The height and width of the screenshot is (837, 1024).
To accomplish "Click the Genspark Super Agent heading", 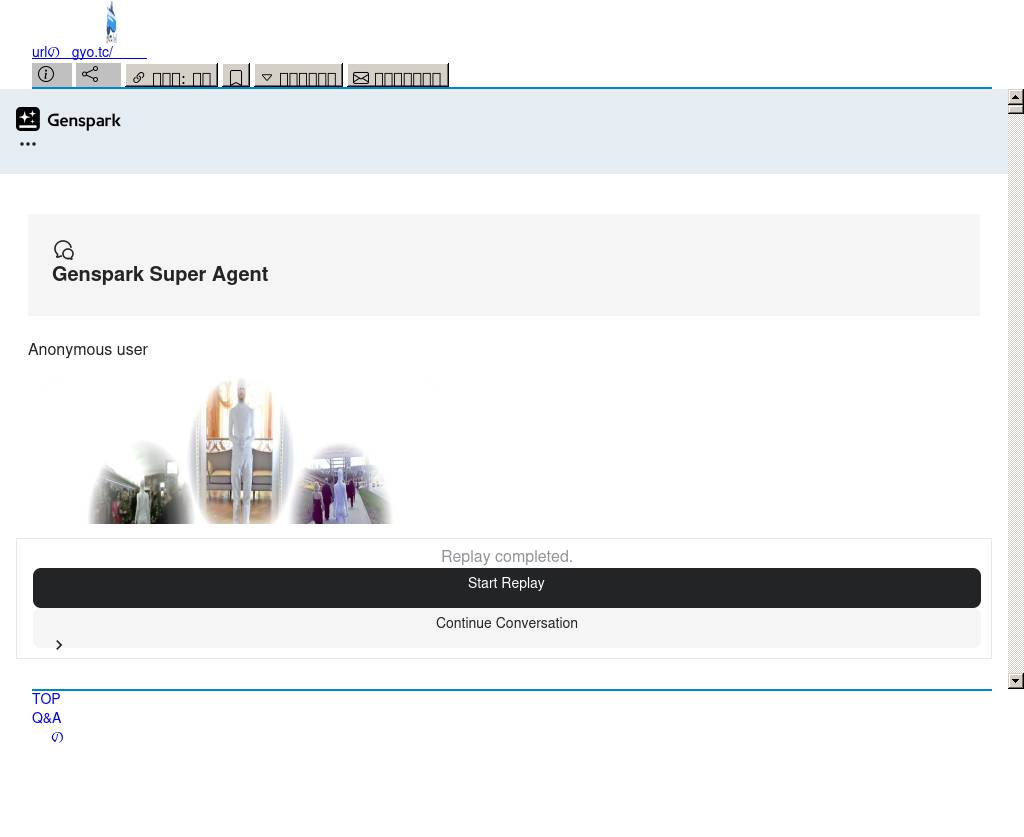I will (160, 274).
